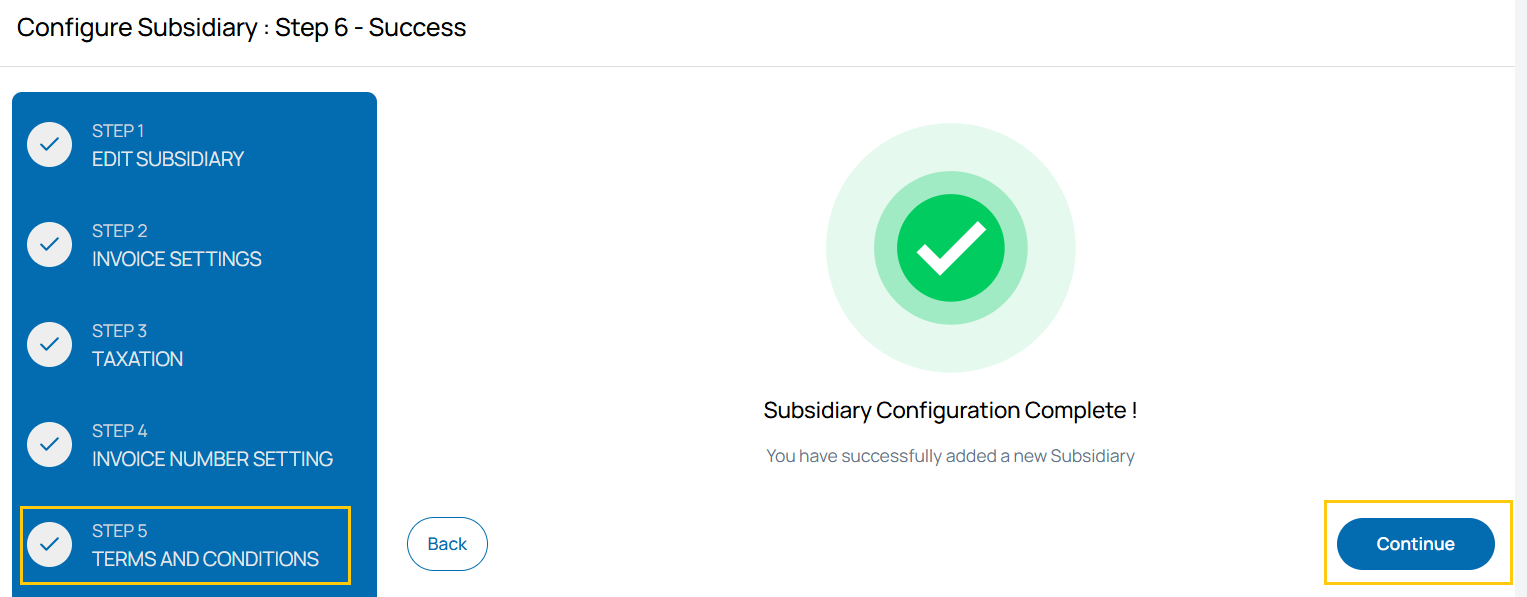Jump to Invoice Number Setting step

point(212,459)
